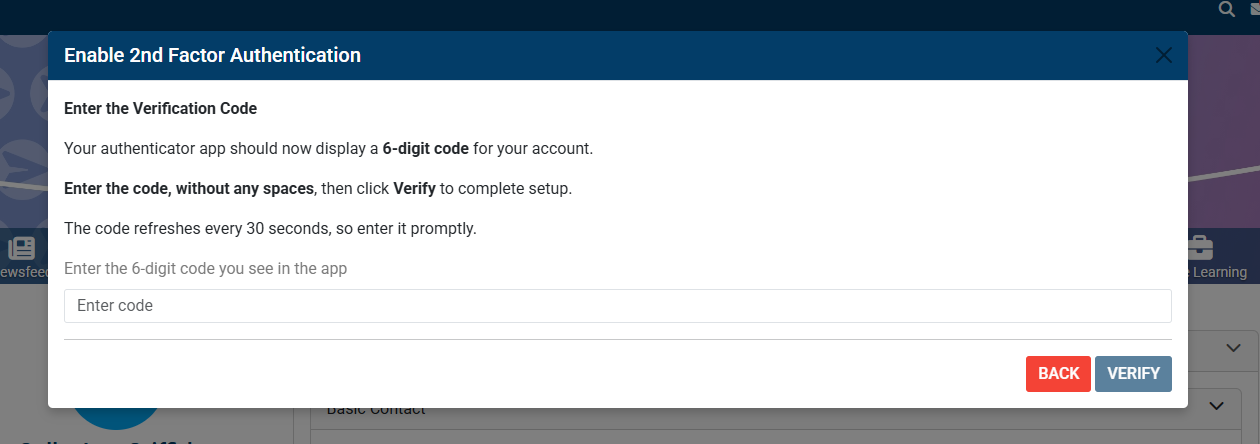Open the Learning briefcase icon
Viewport: 1260px width, 444px height.
(x=1199, y=248)
